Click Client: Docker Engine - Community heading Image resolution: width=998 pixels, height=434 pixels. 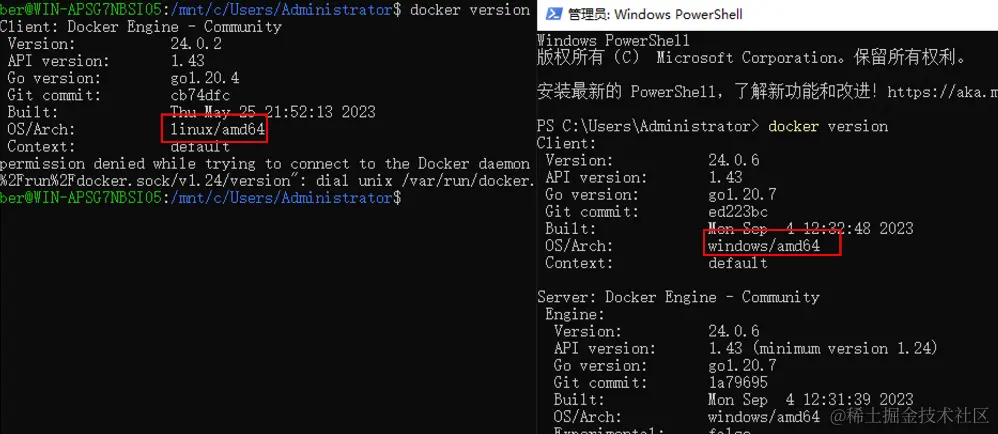(x=141, y=27)
